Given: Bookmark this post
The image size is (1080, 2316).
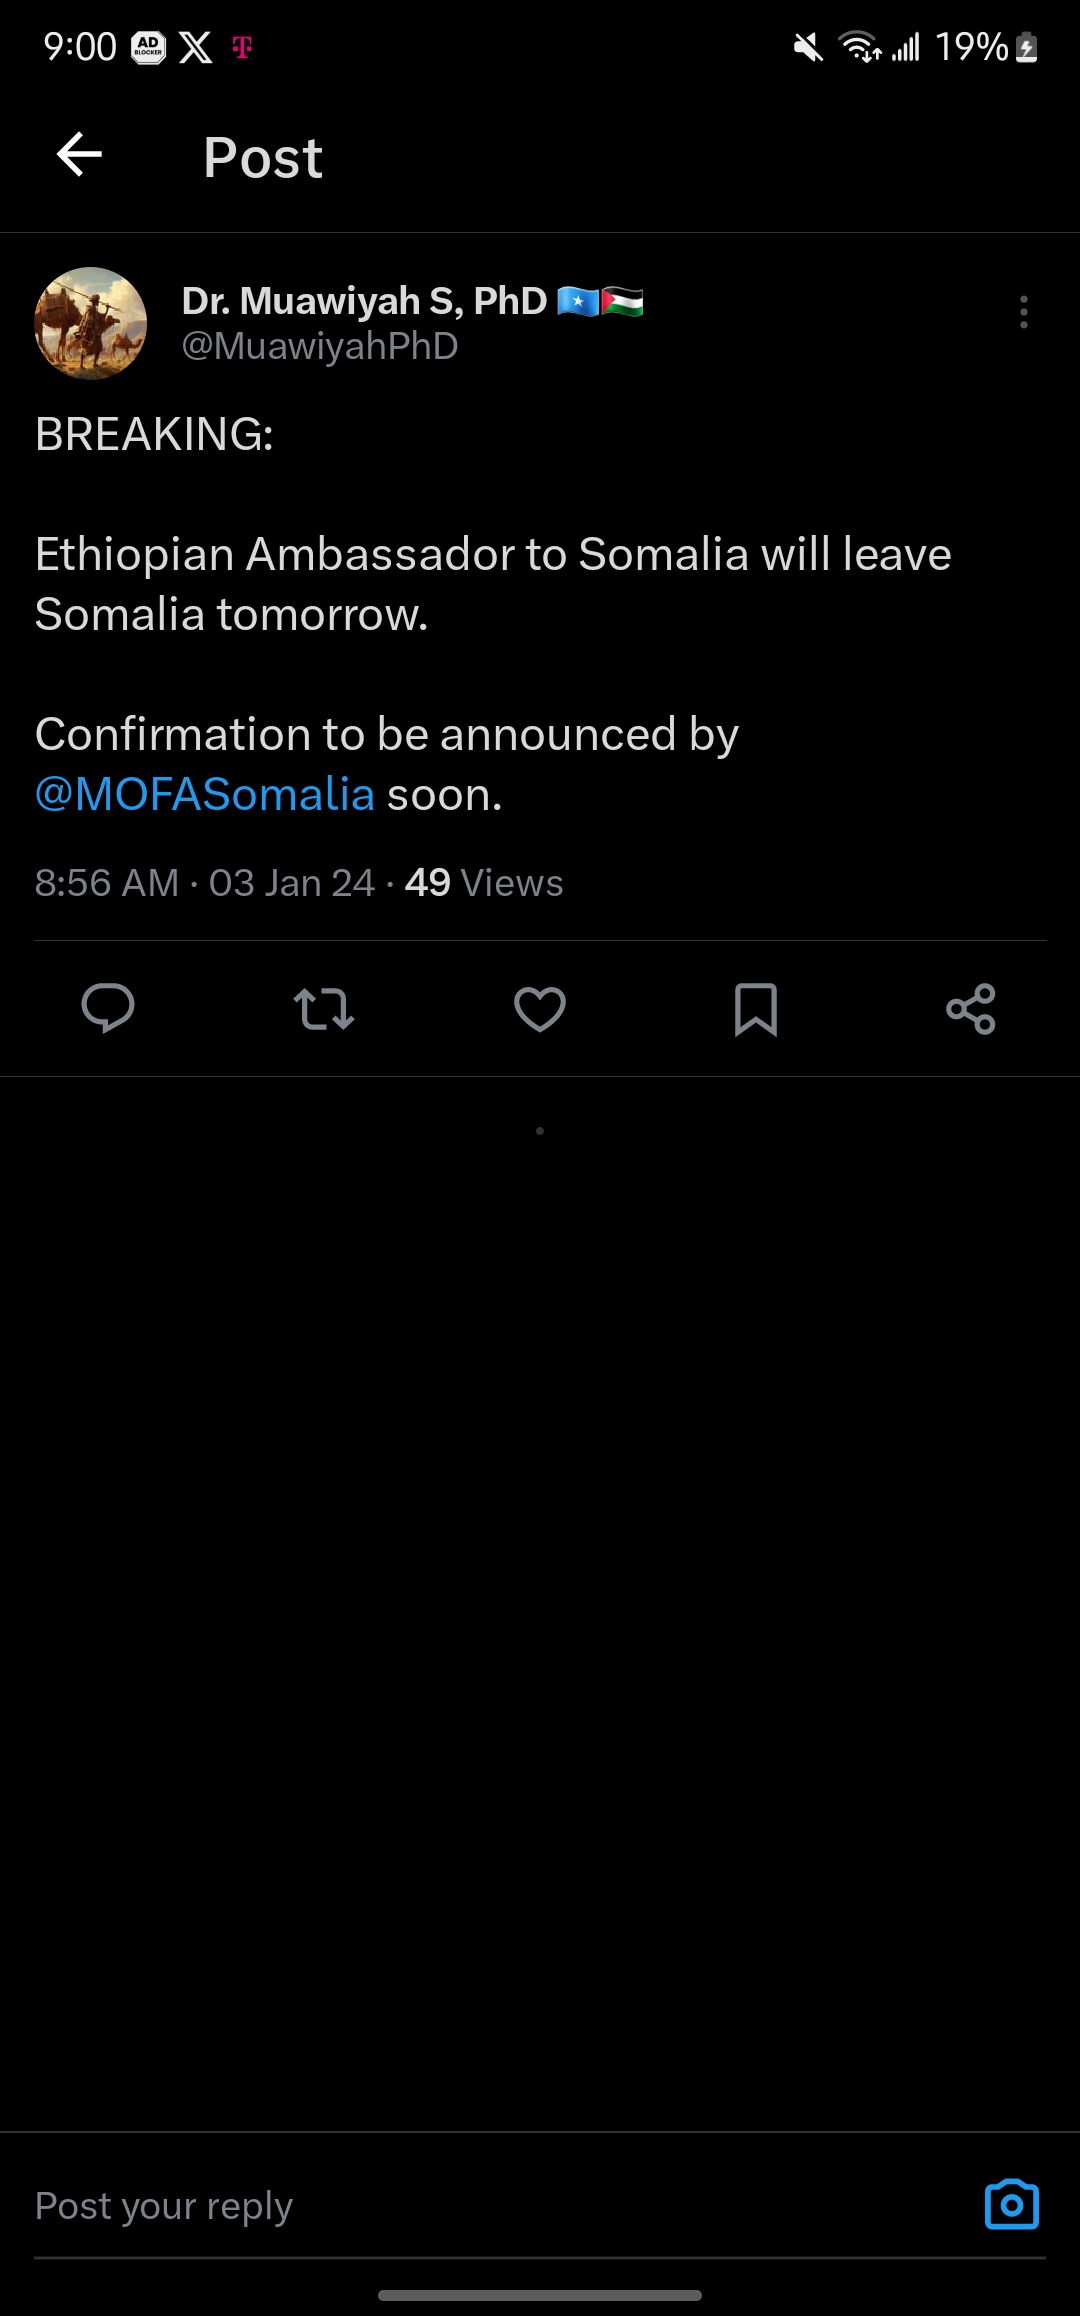Looking at the screenshot, I should point(756,1009).
